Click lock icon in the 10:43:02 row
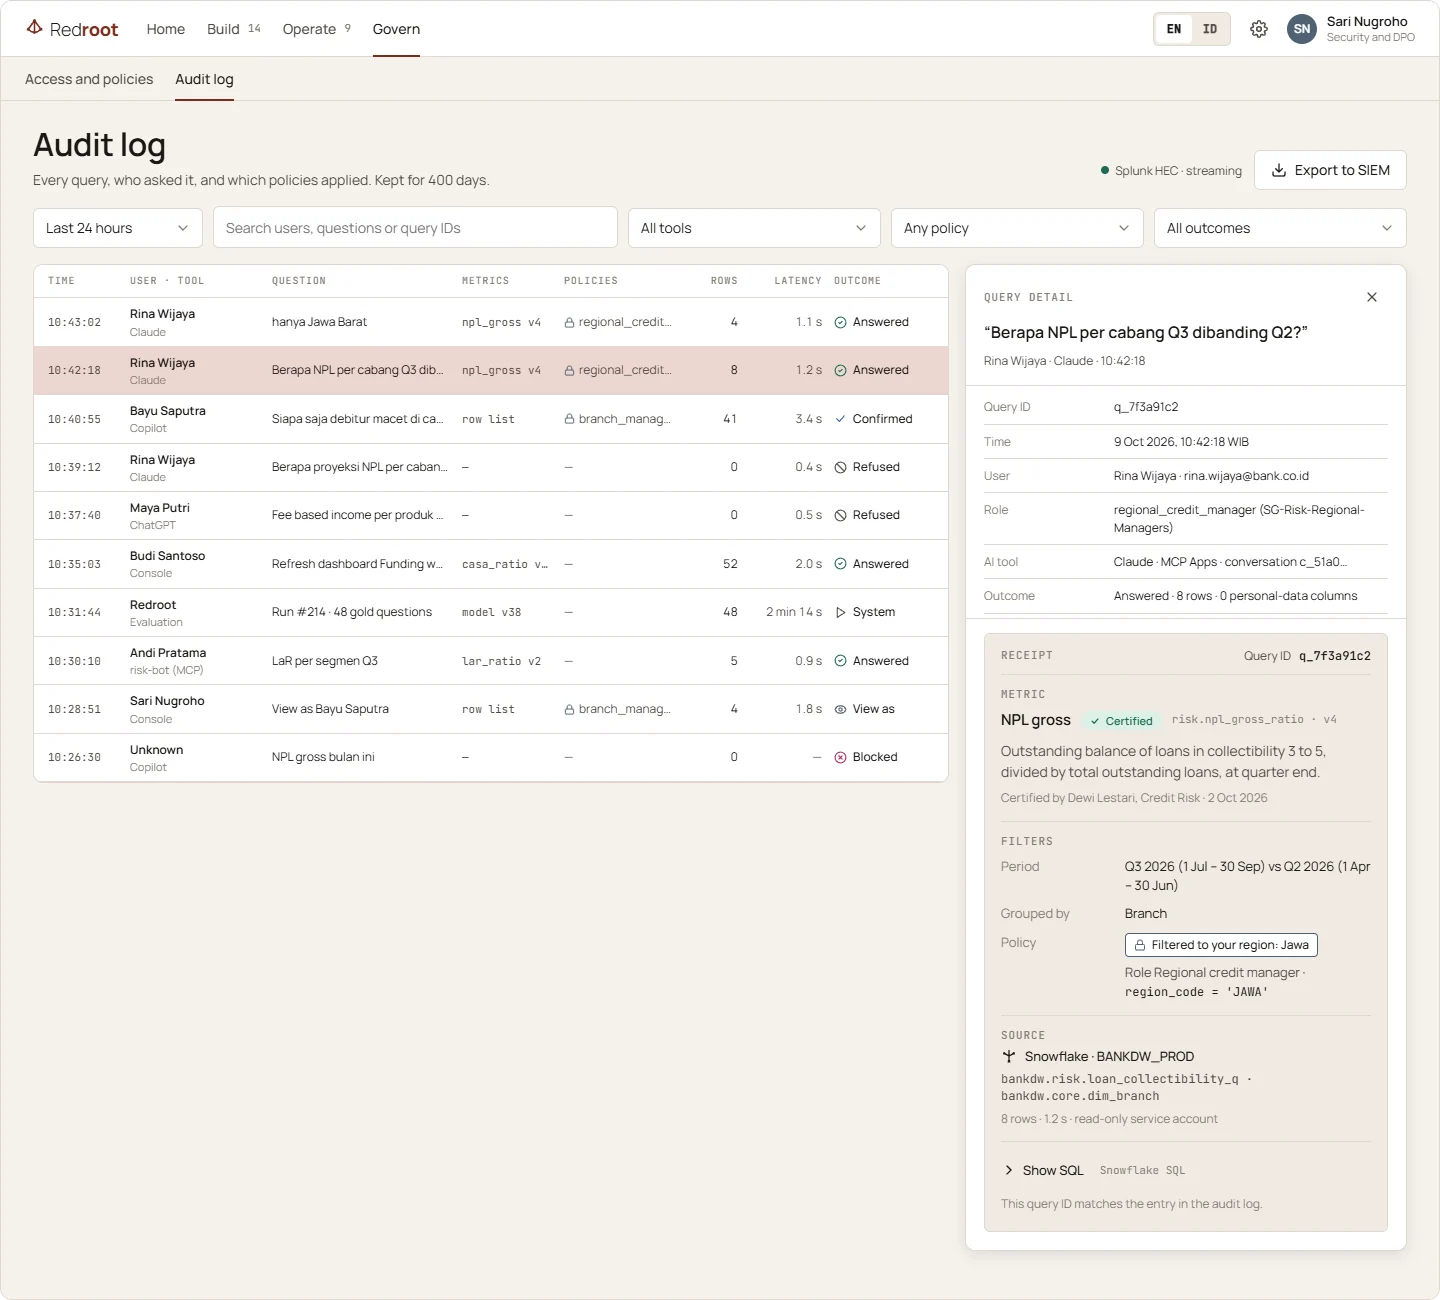The height and width of the screenshot is (1300, 1440). tap(569, 322)
